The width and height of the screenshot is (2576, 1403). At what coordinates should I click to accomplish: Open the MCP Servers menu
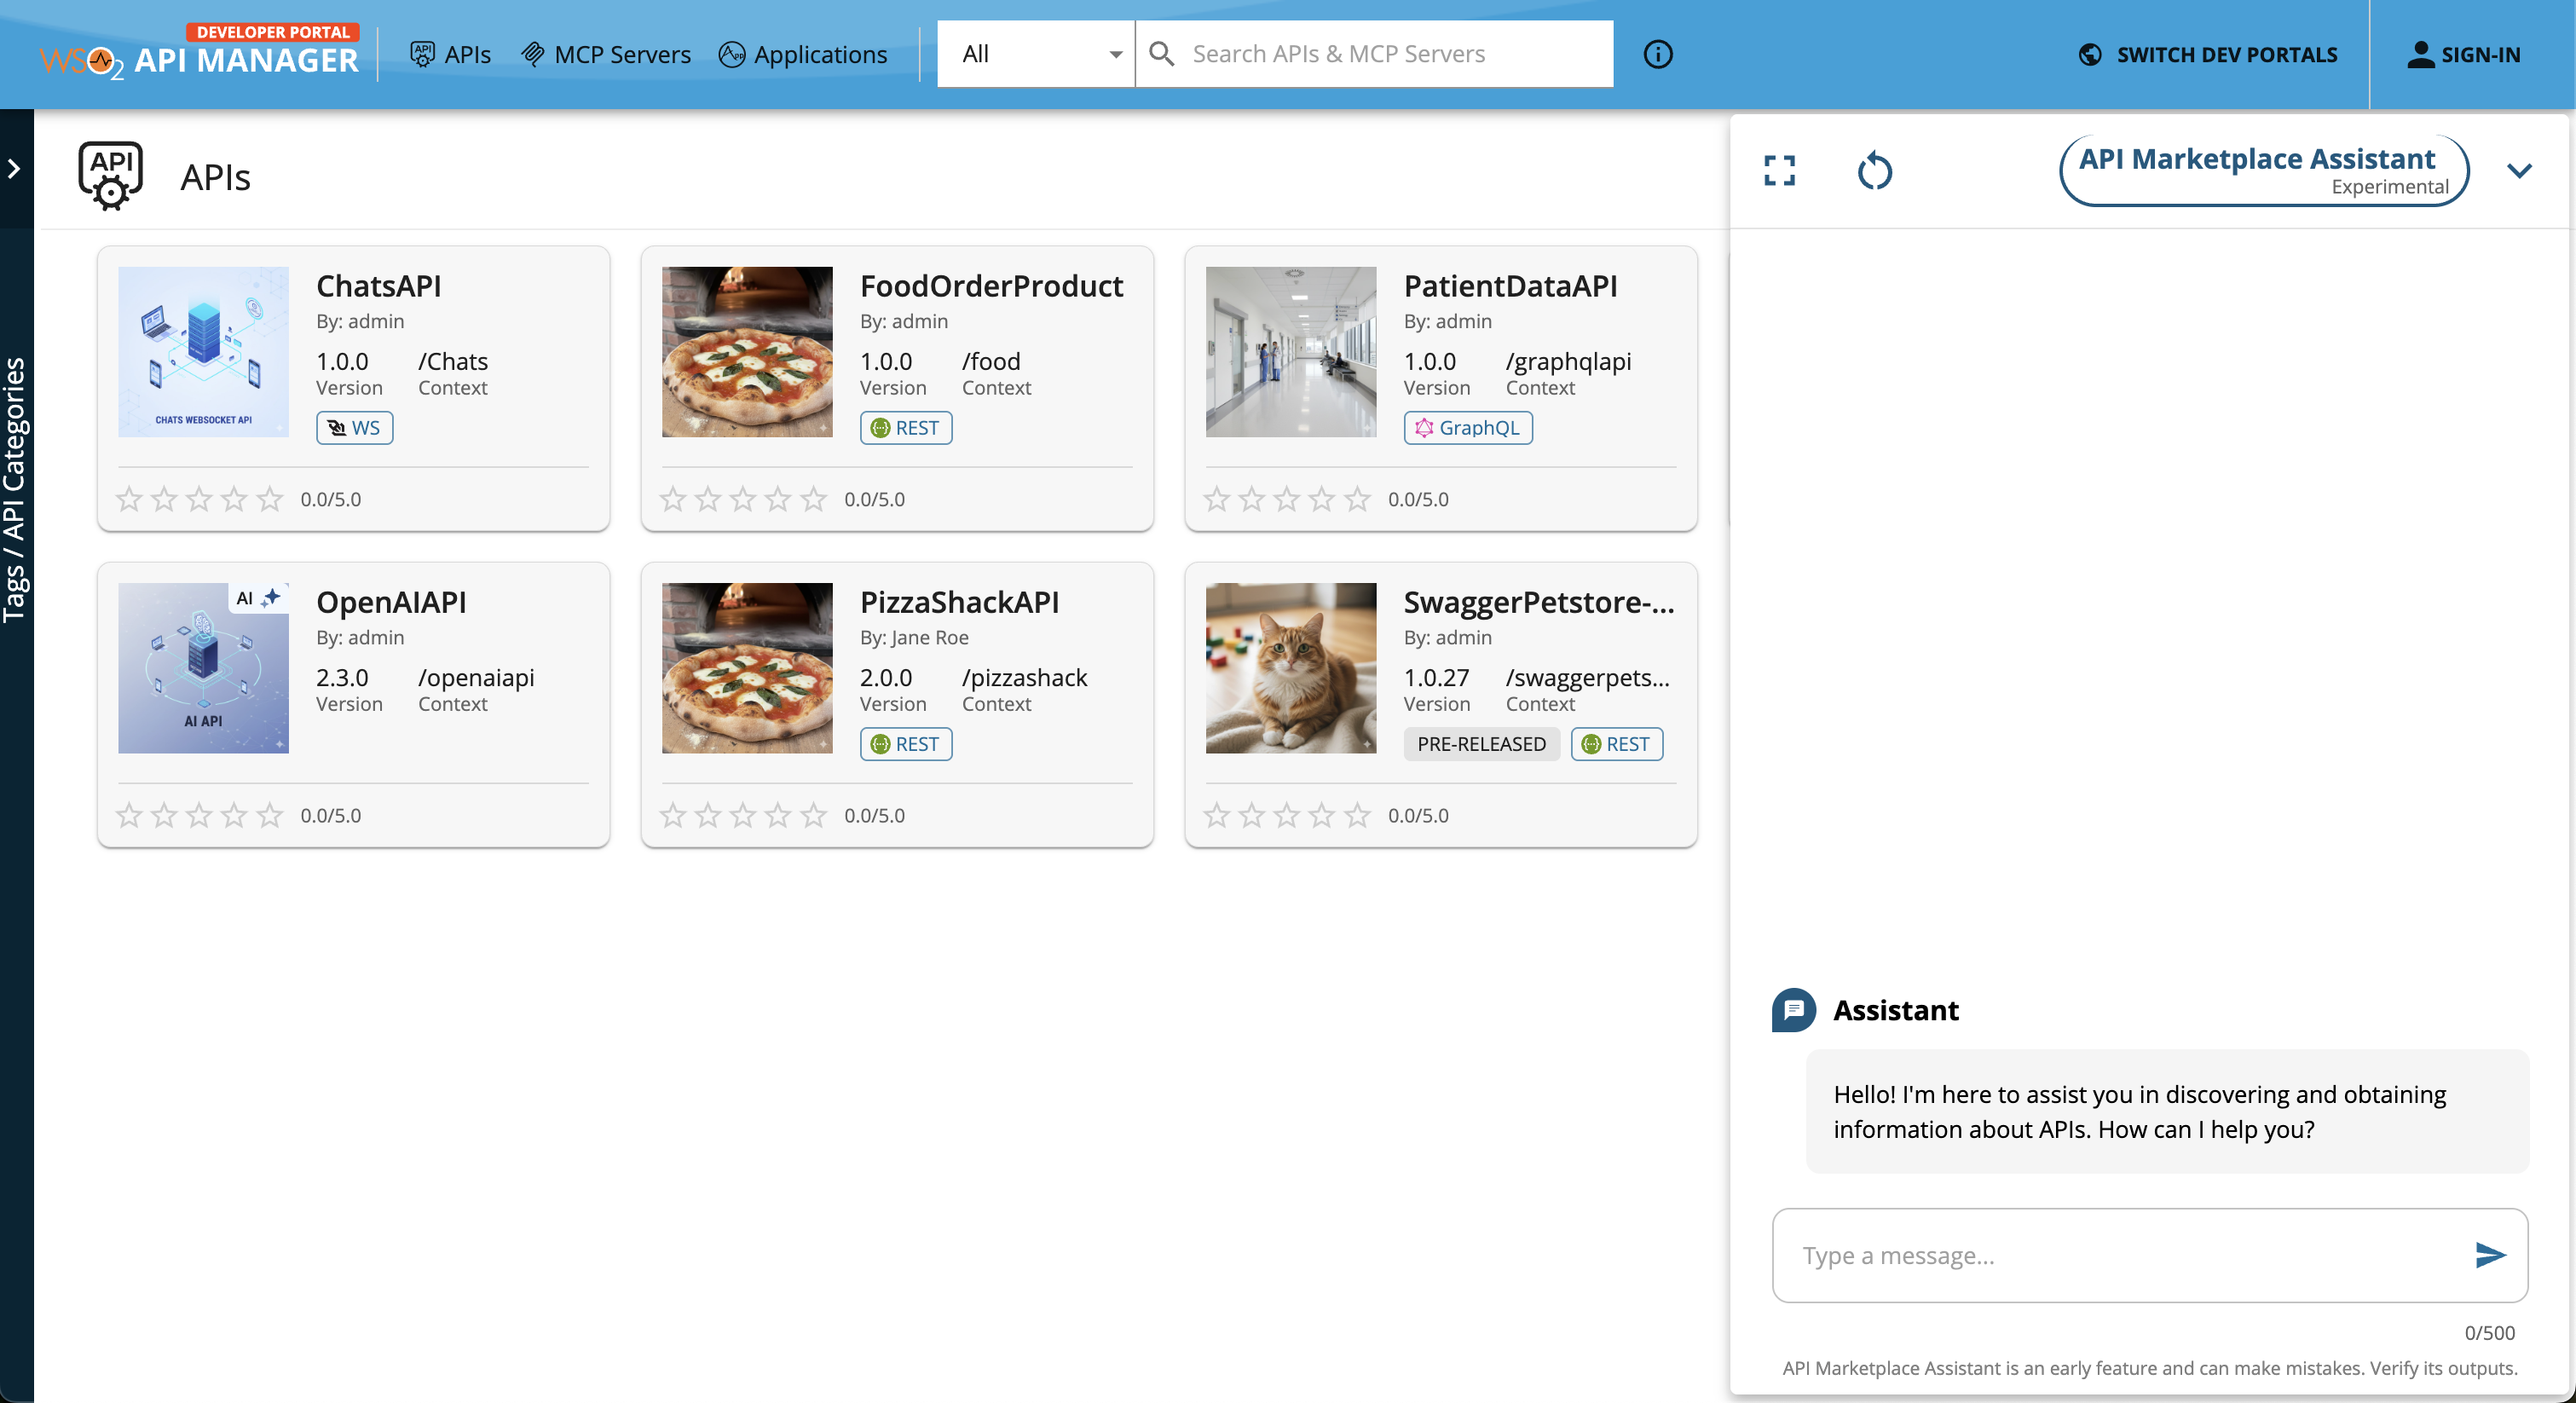pyautogui.click(x=606, y=54)
